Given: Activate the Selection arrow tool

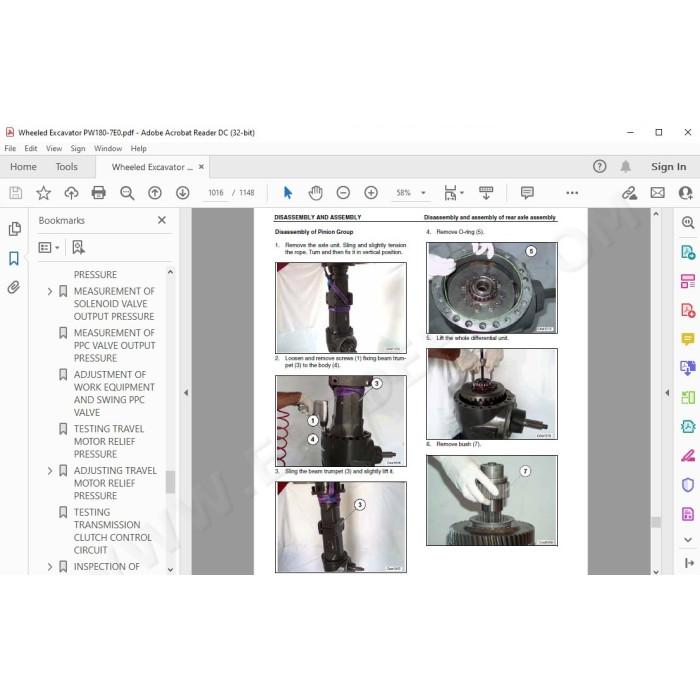Looking at the screenshot, I should pyautogui.click(x=288, y=193).
